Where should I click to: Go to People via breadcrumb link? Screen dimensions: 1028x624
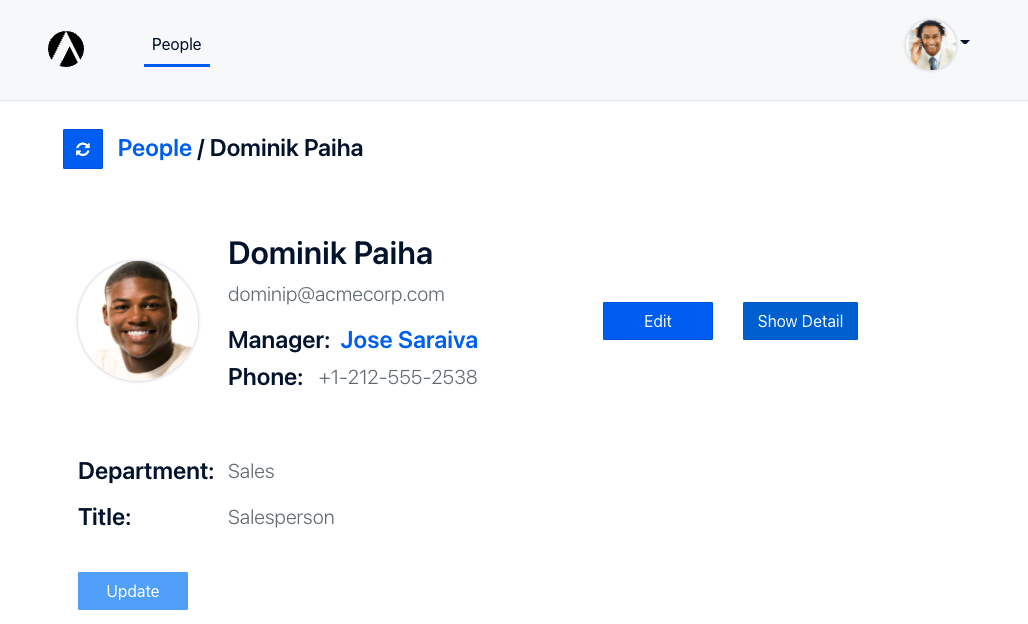point(155,148)
